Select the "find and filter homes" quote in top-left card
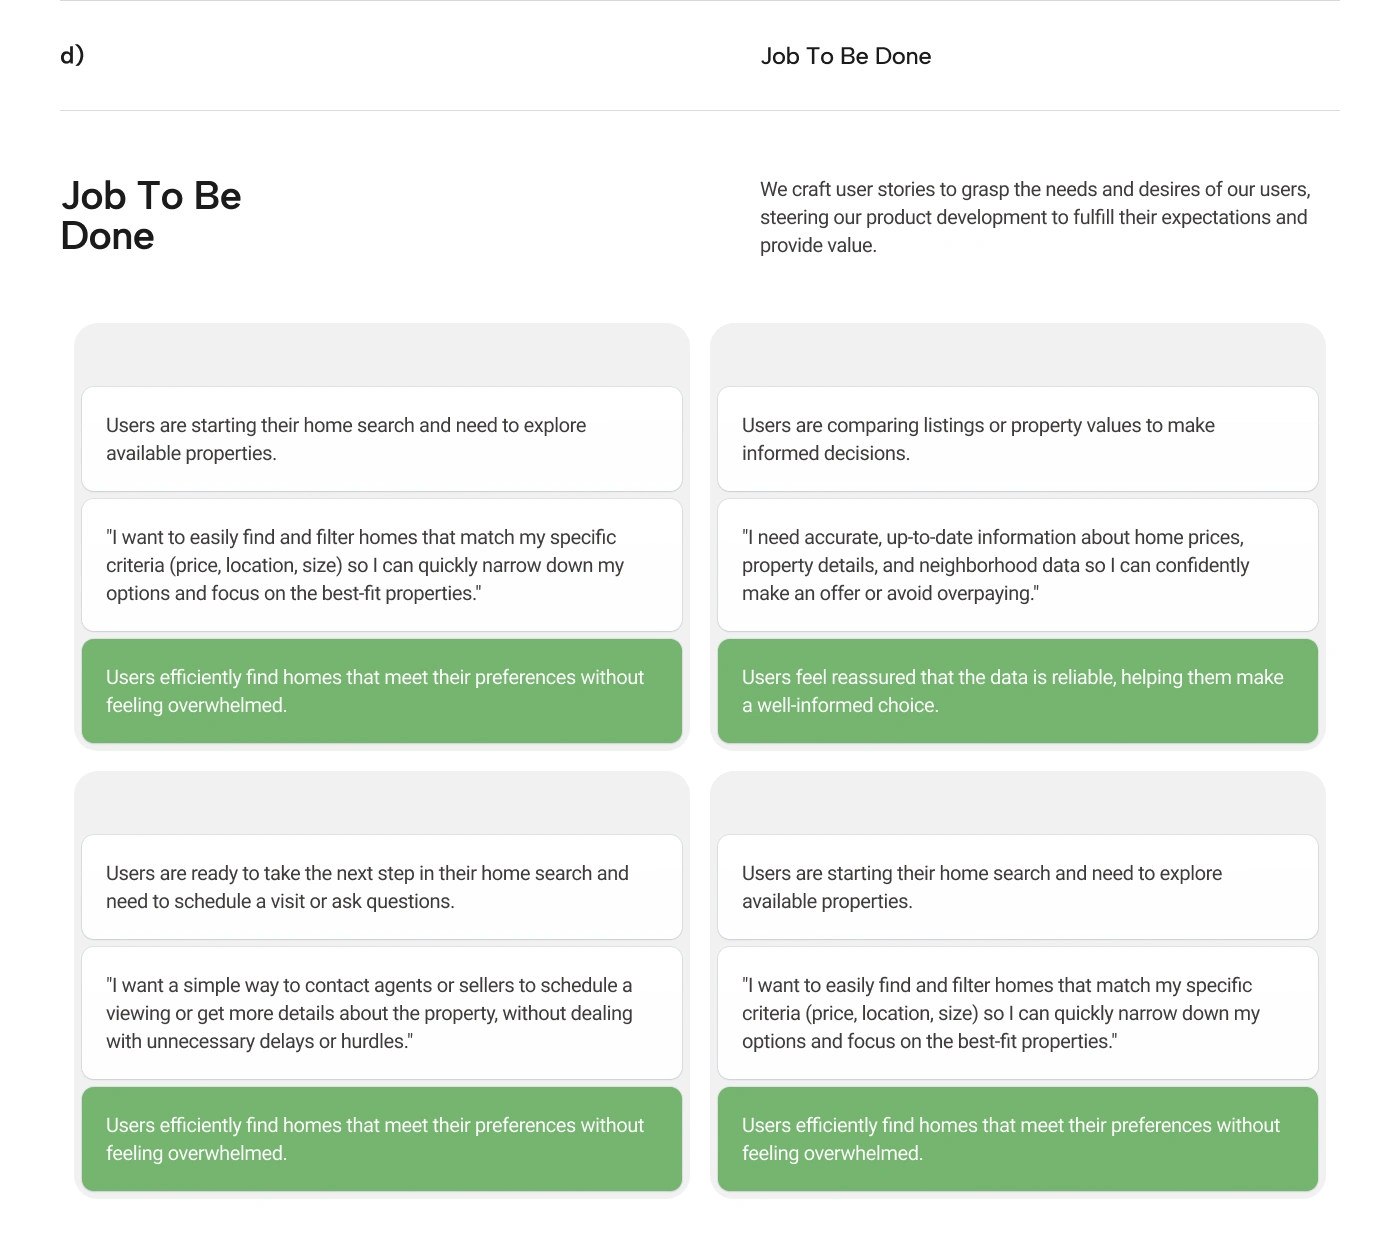Viewport: 1400px width, 1259px height. (x=381, y=565)
